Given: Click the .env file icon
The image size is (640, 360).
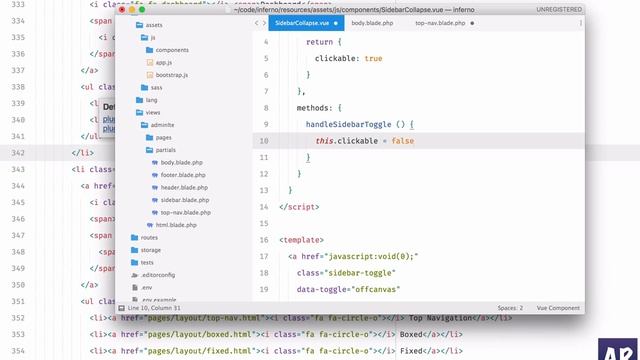Looking at the screenshot, I should [135, 288].
